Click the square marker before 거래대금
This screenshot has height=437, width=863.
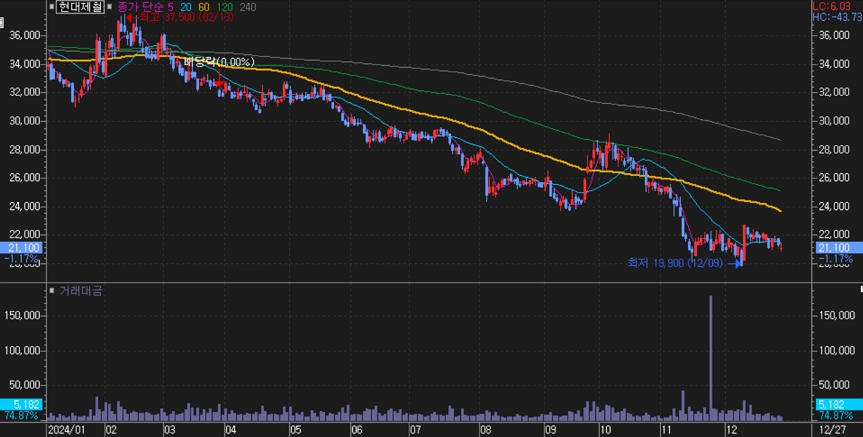point(51,291)
